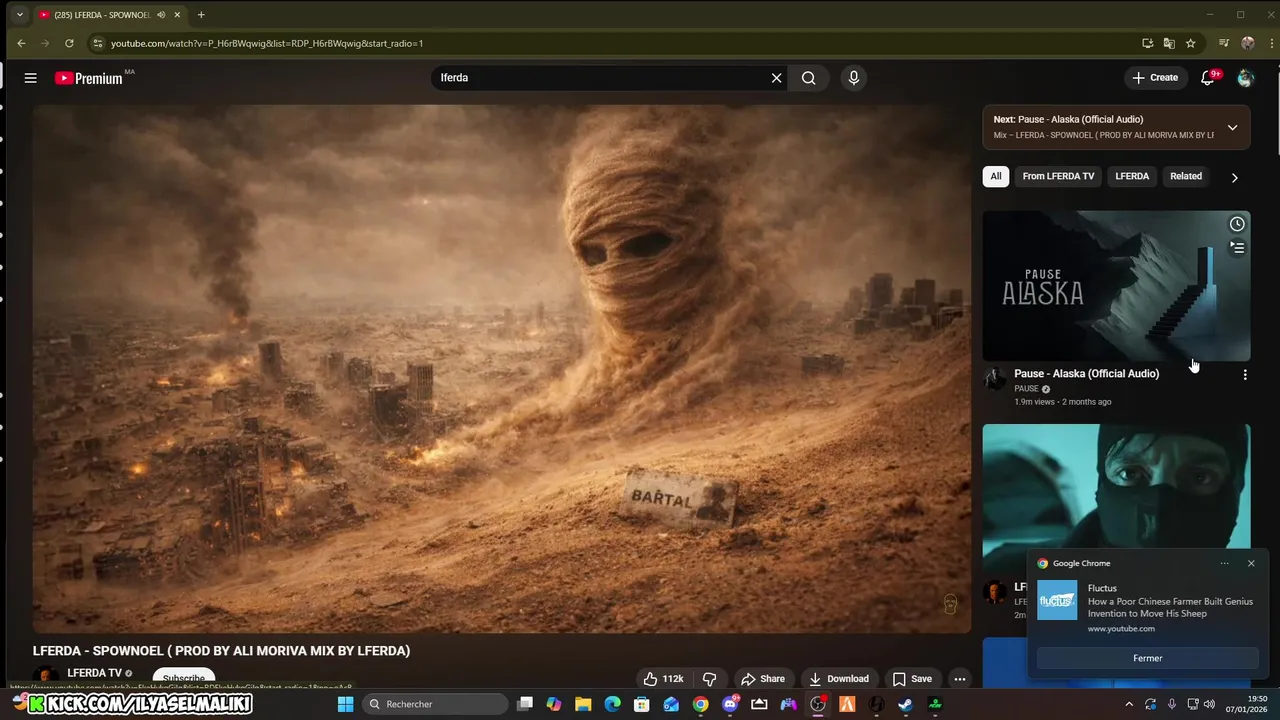This screenshot has height=720, width=1280.
Task: Open Chrome media controls icon
Action: 1224,43
